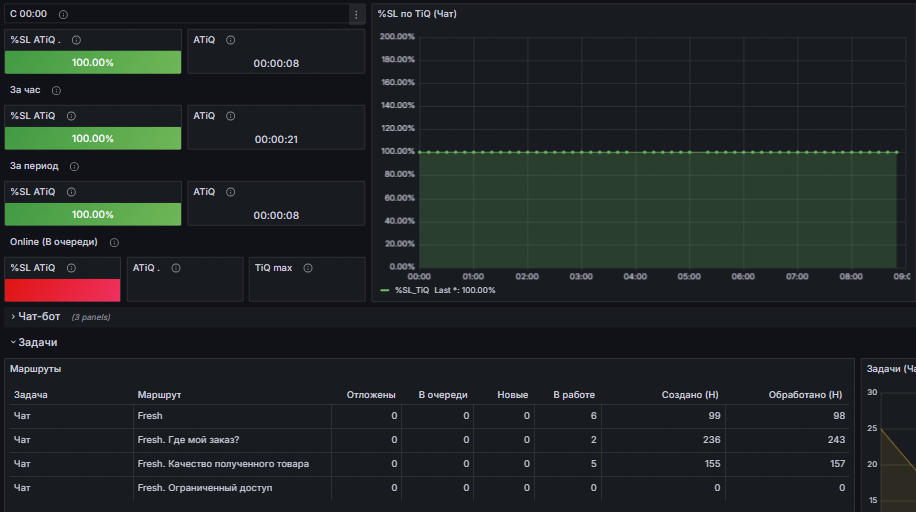
Task: Click the green 100.00% bar under За период
Action: (x=93, y=215)
